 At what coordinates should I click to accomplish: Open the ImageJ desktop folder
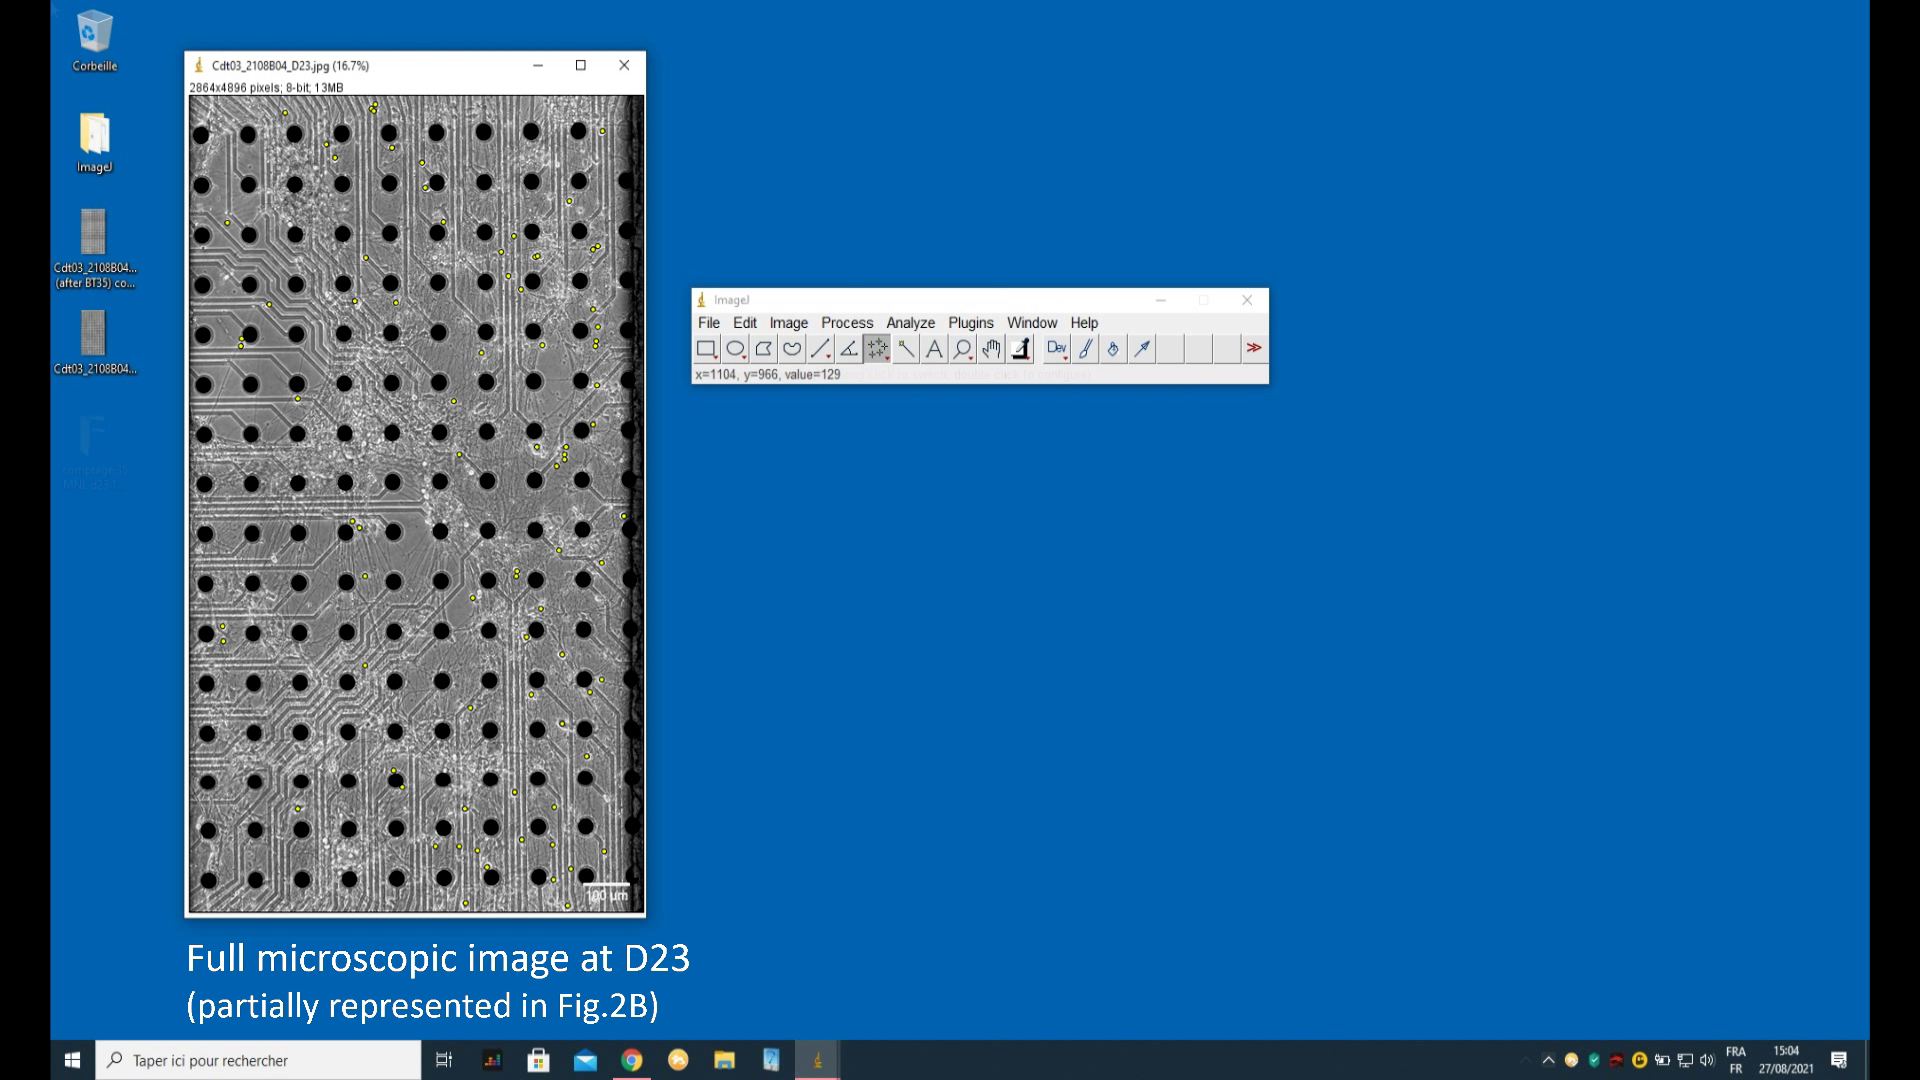click(x=94, y=142)
